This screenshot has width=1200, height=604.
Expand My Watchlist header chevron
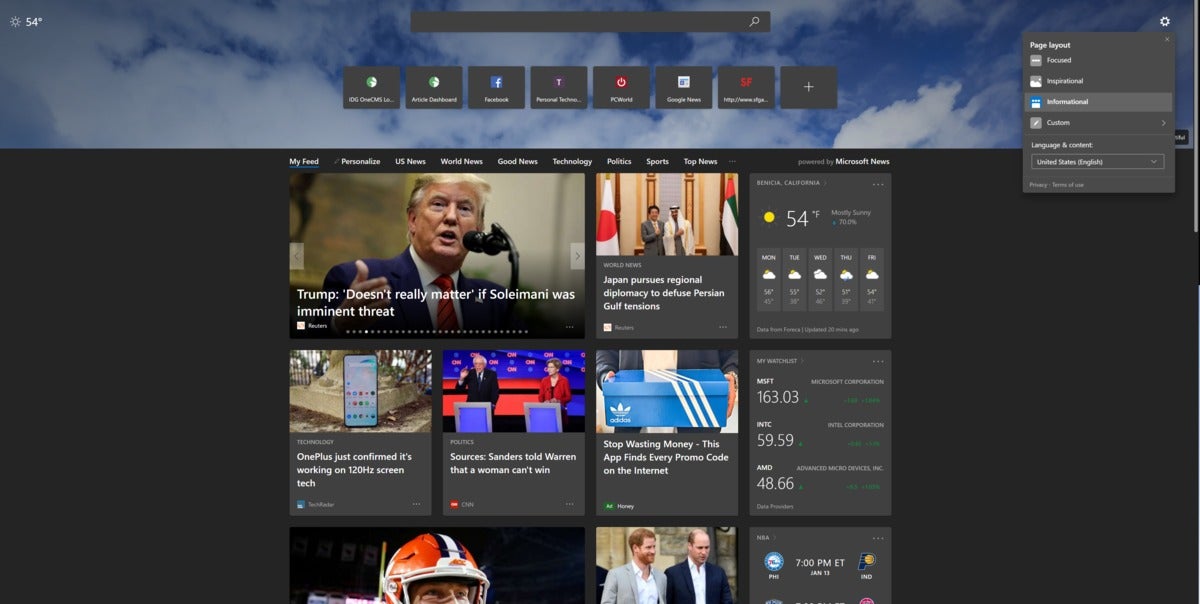[802, 360]
